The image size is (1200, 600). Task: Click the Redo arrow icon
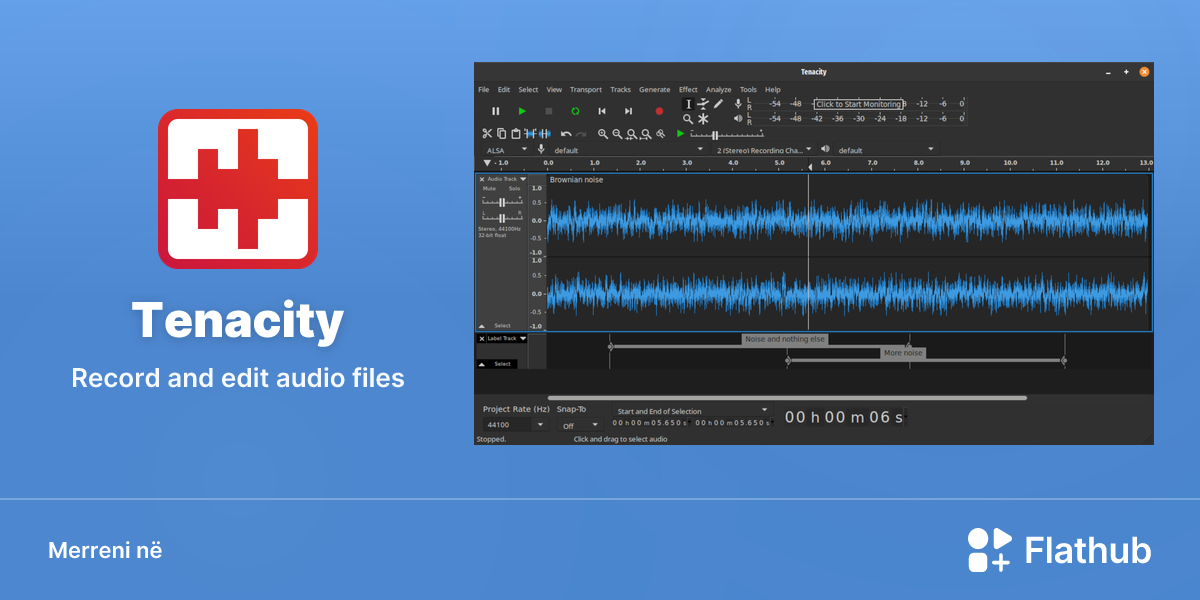click(581, 133)
